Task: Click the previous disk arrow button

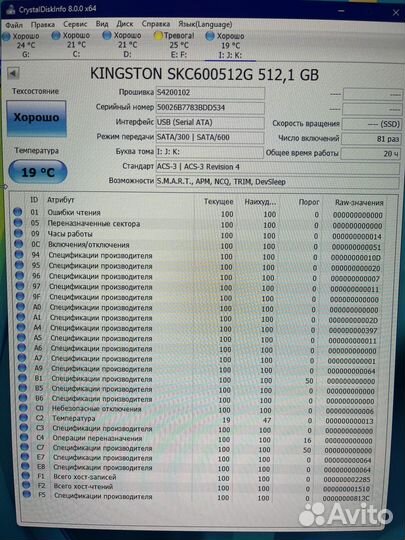Action: pyautogui.click(x=13, y=73)
